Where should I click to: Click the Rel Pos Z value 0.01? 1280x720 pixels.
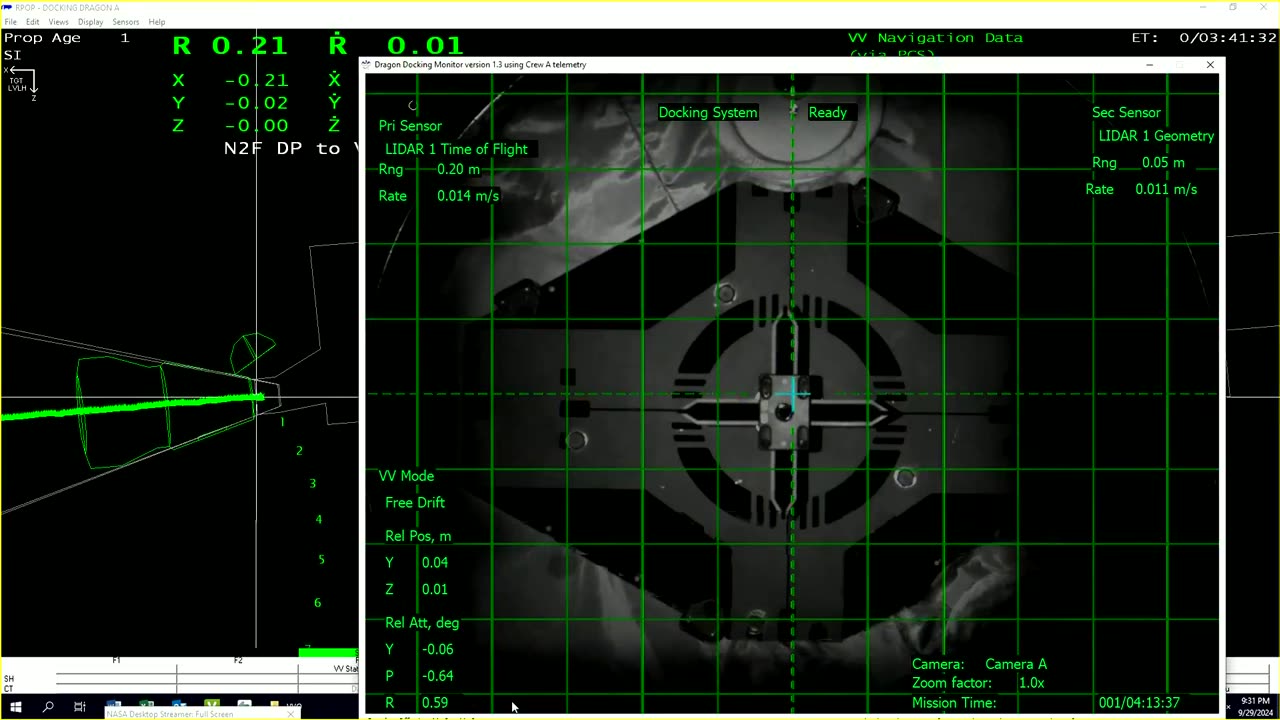click(435, 590)
